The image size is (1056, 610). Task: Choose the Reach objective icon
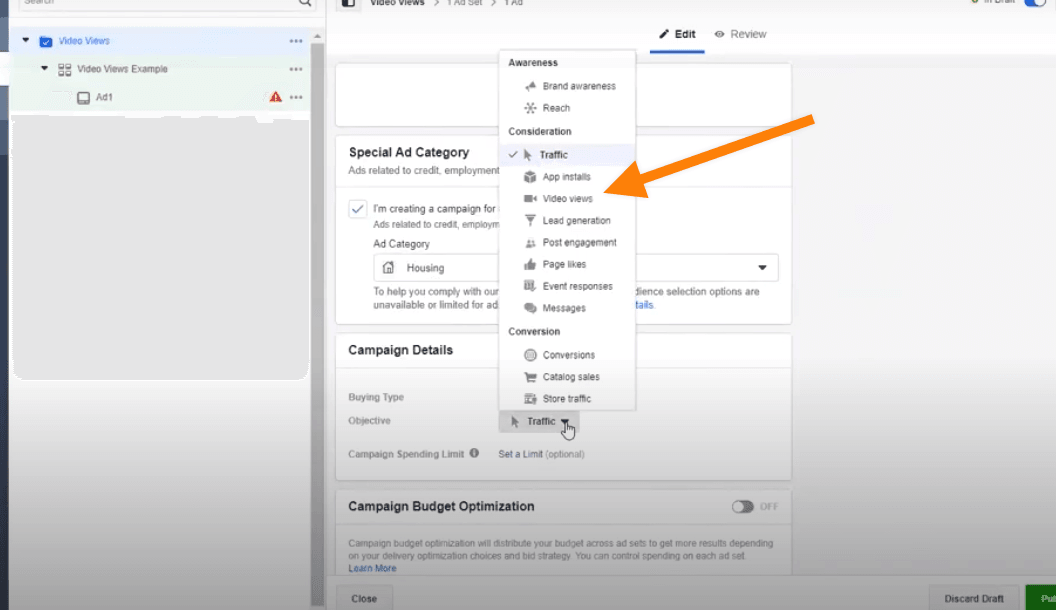531,108
